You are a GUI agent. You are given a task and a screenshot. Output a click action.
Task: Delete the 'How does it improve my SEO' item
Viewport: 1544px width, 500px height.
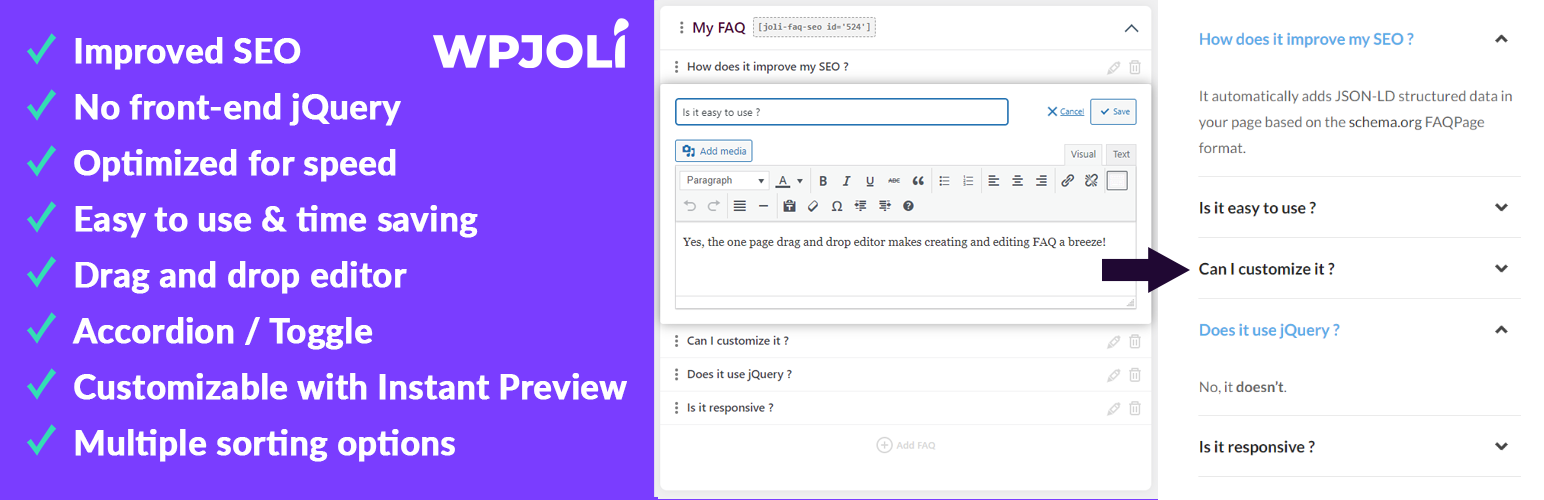pos(1135,67)
